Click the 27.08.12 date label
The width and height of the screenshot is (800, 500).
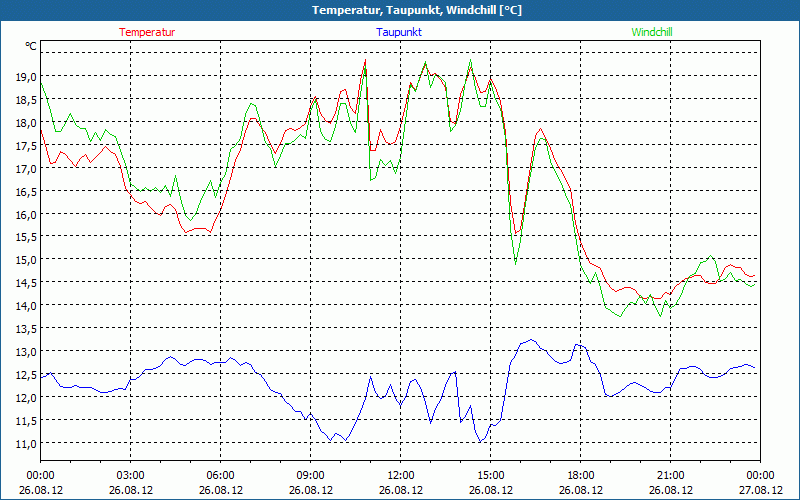[759, 490]
